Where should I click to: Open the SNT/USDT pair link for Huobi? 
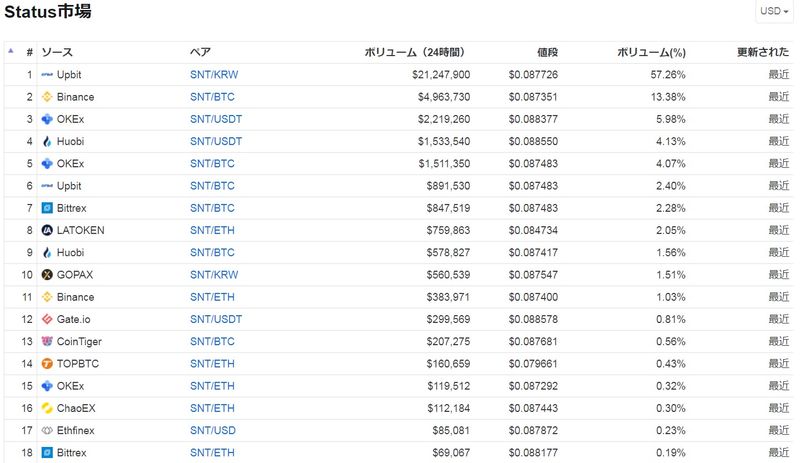216,142
